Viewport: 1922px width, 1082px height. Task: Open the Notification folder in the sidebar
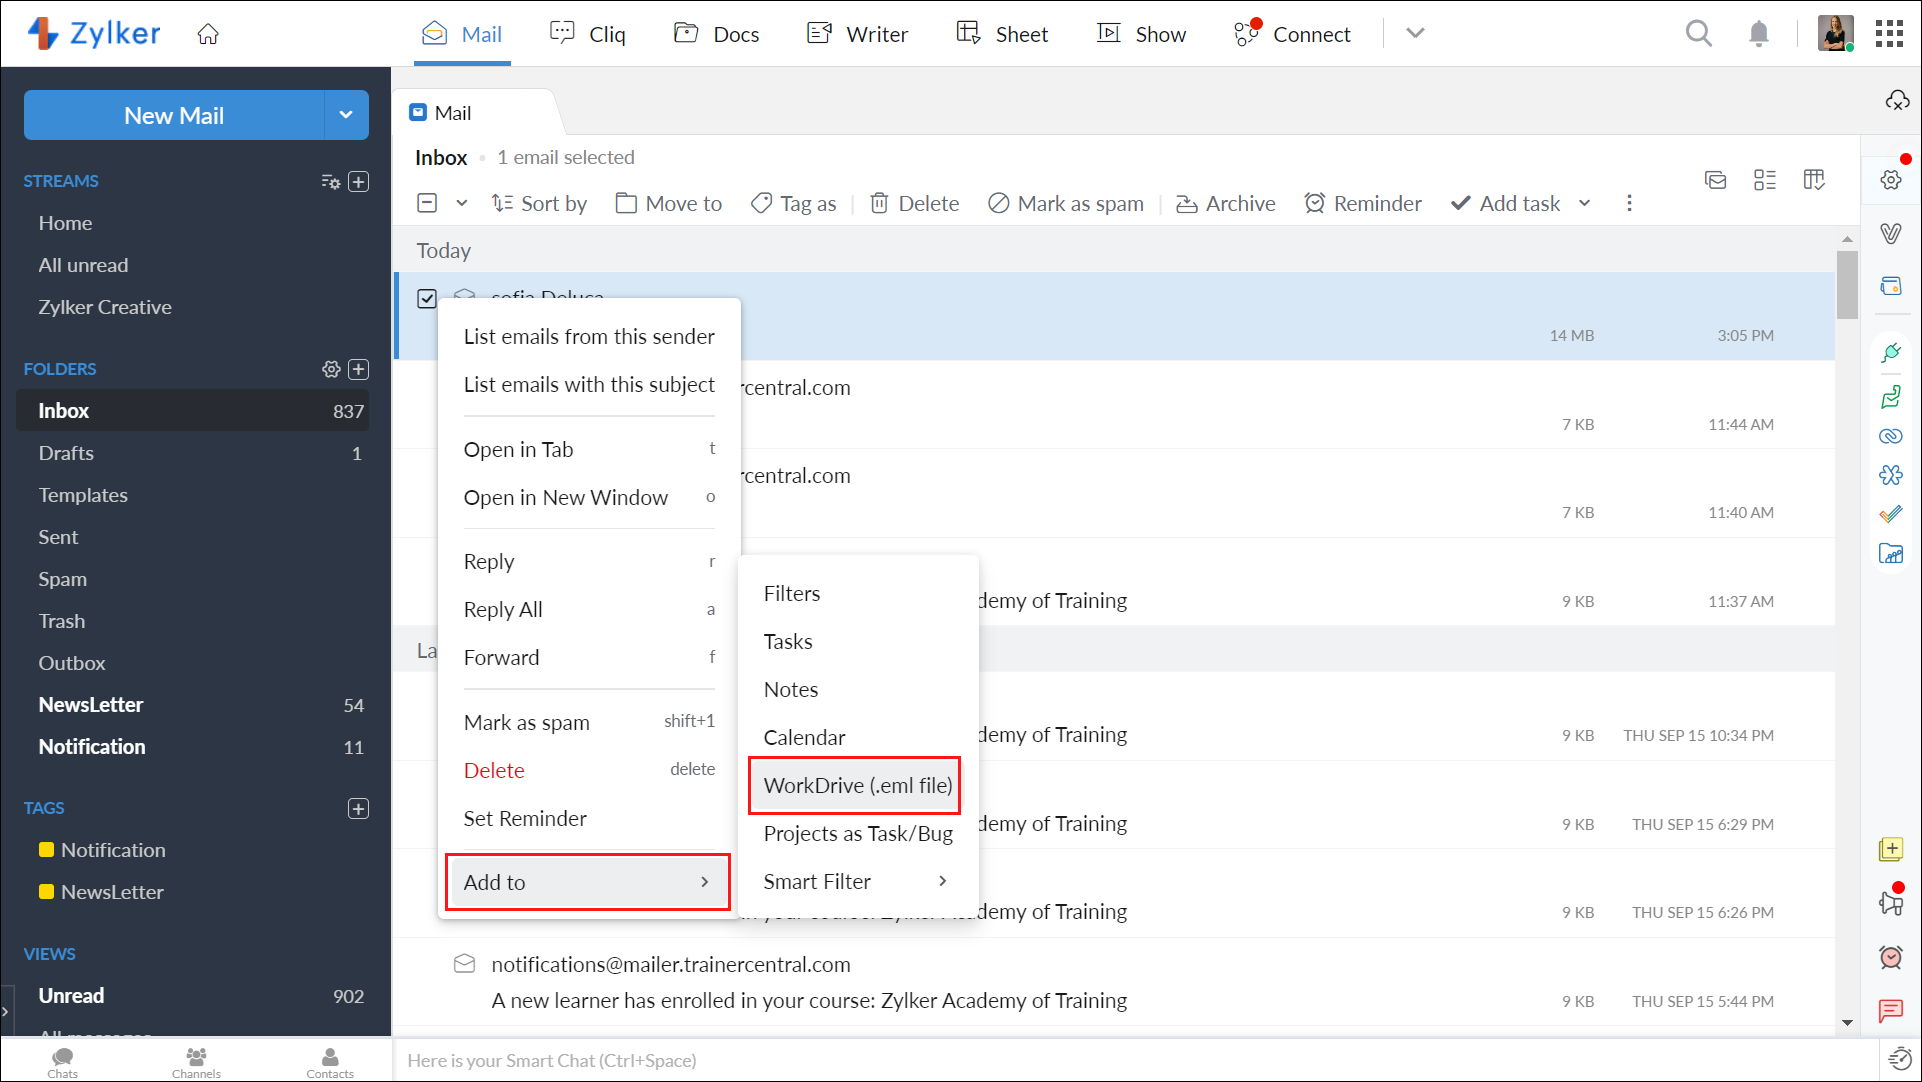(x=91, y=747)
